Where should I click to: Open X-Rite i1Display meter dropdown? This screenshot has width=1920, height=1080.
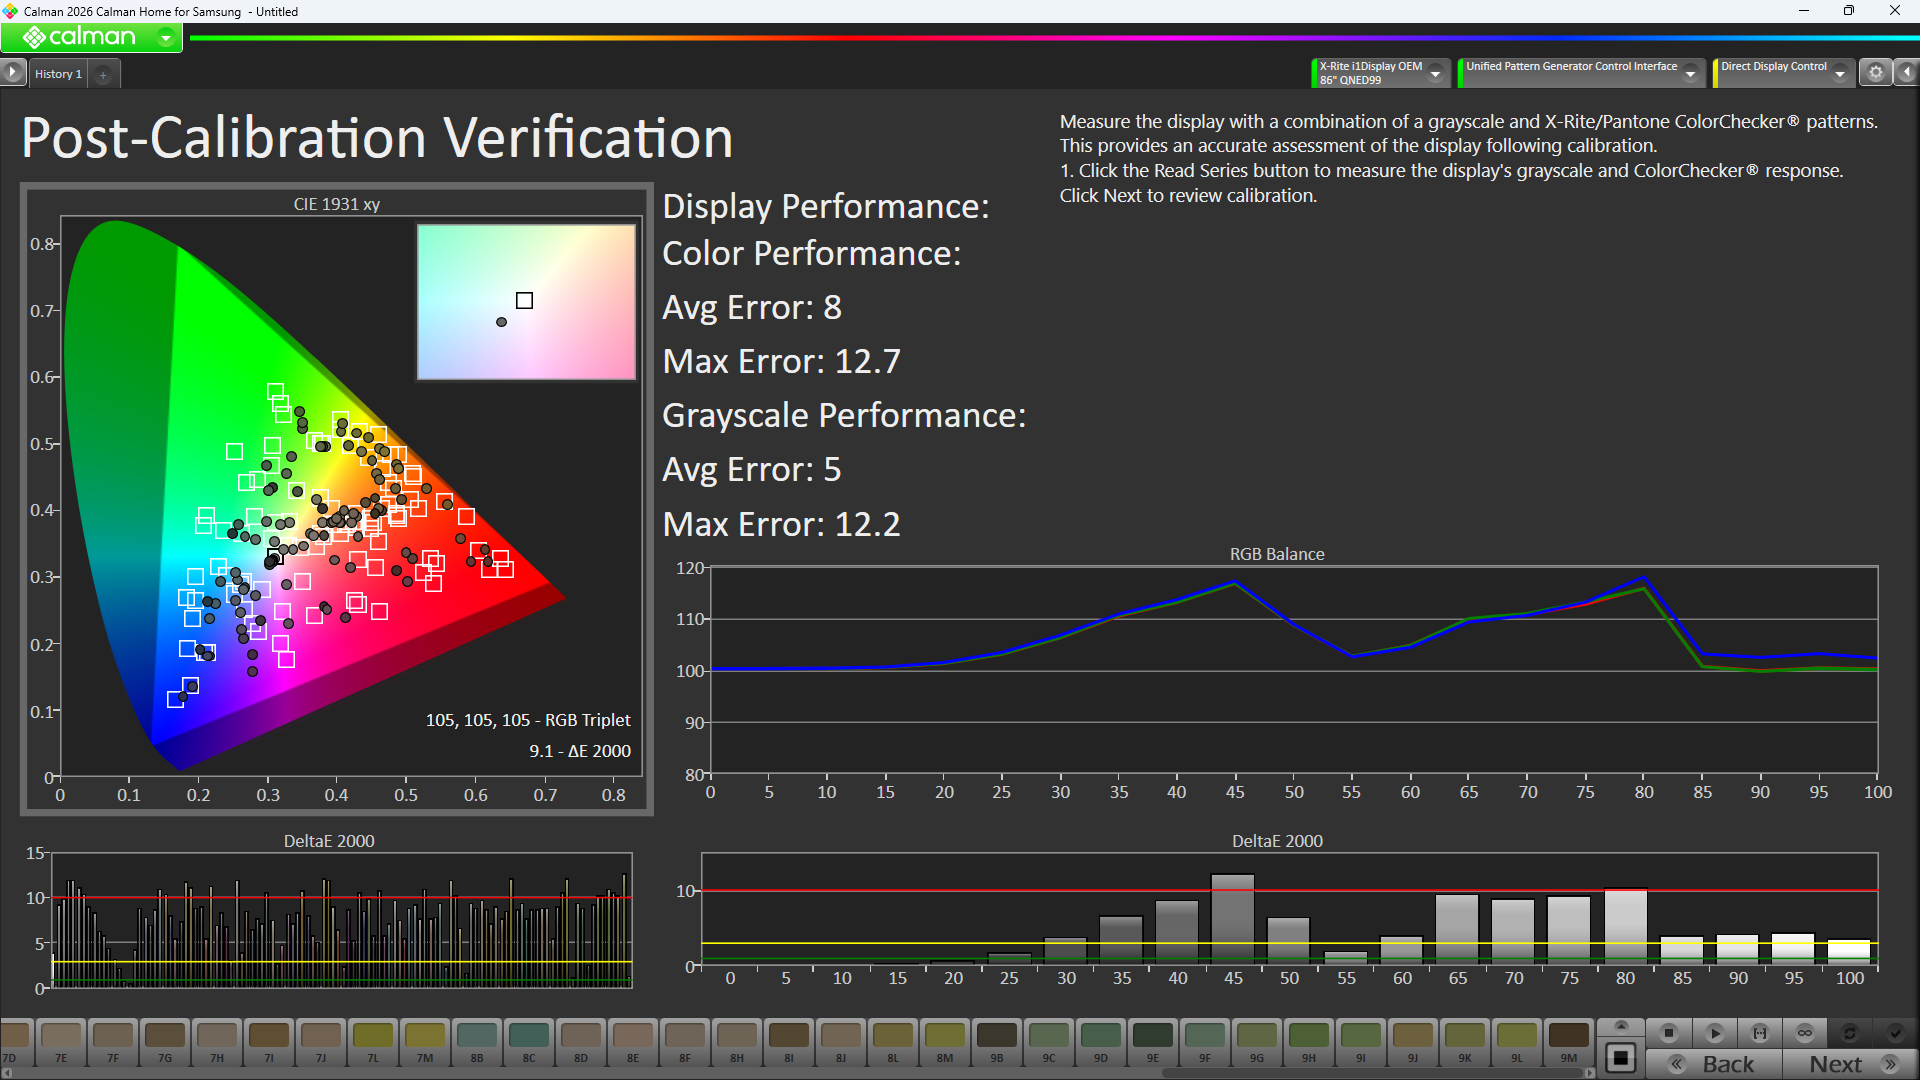[1436, 73]
